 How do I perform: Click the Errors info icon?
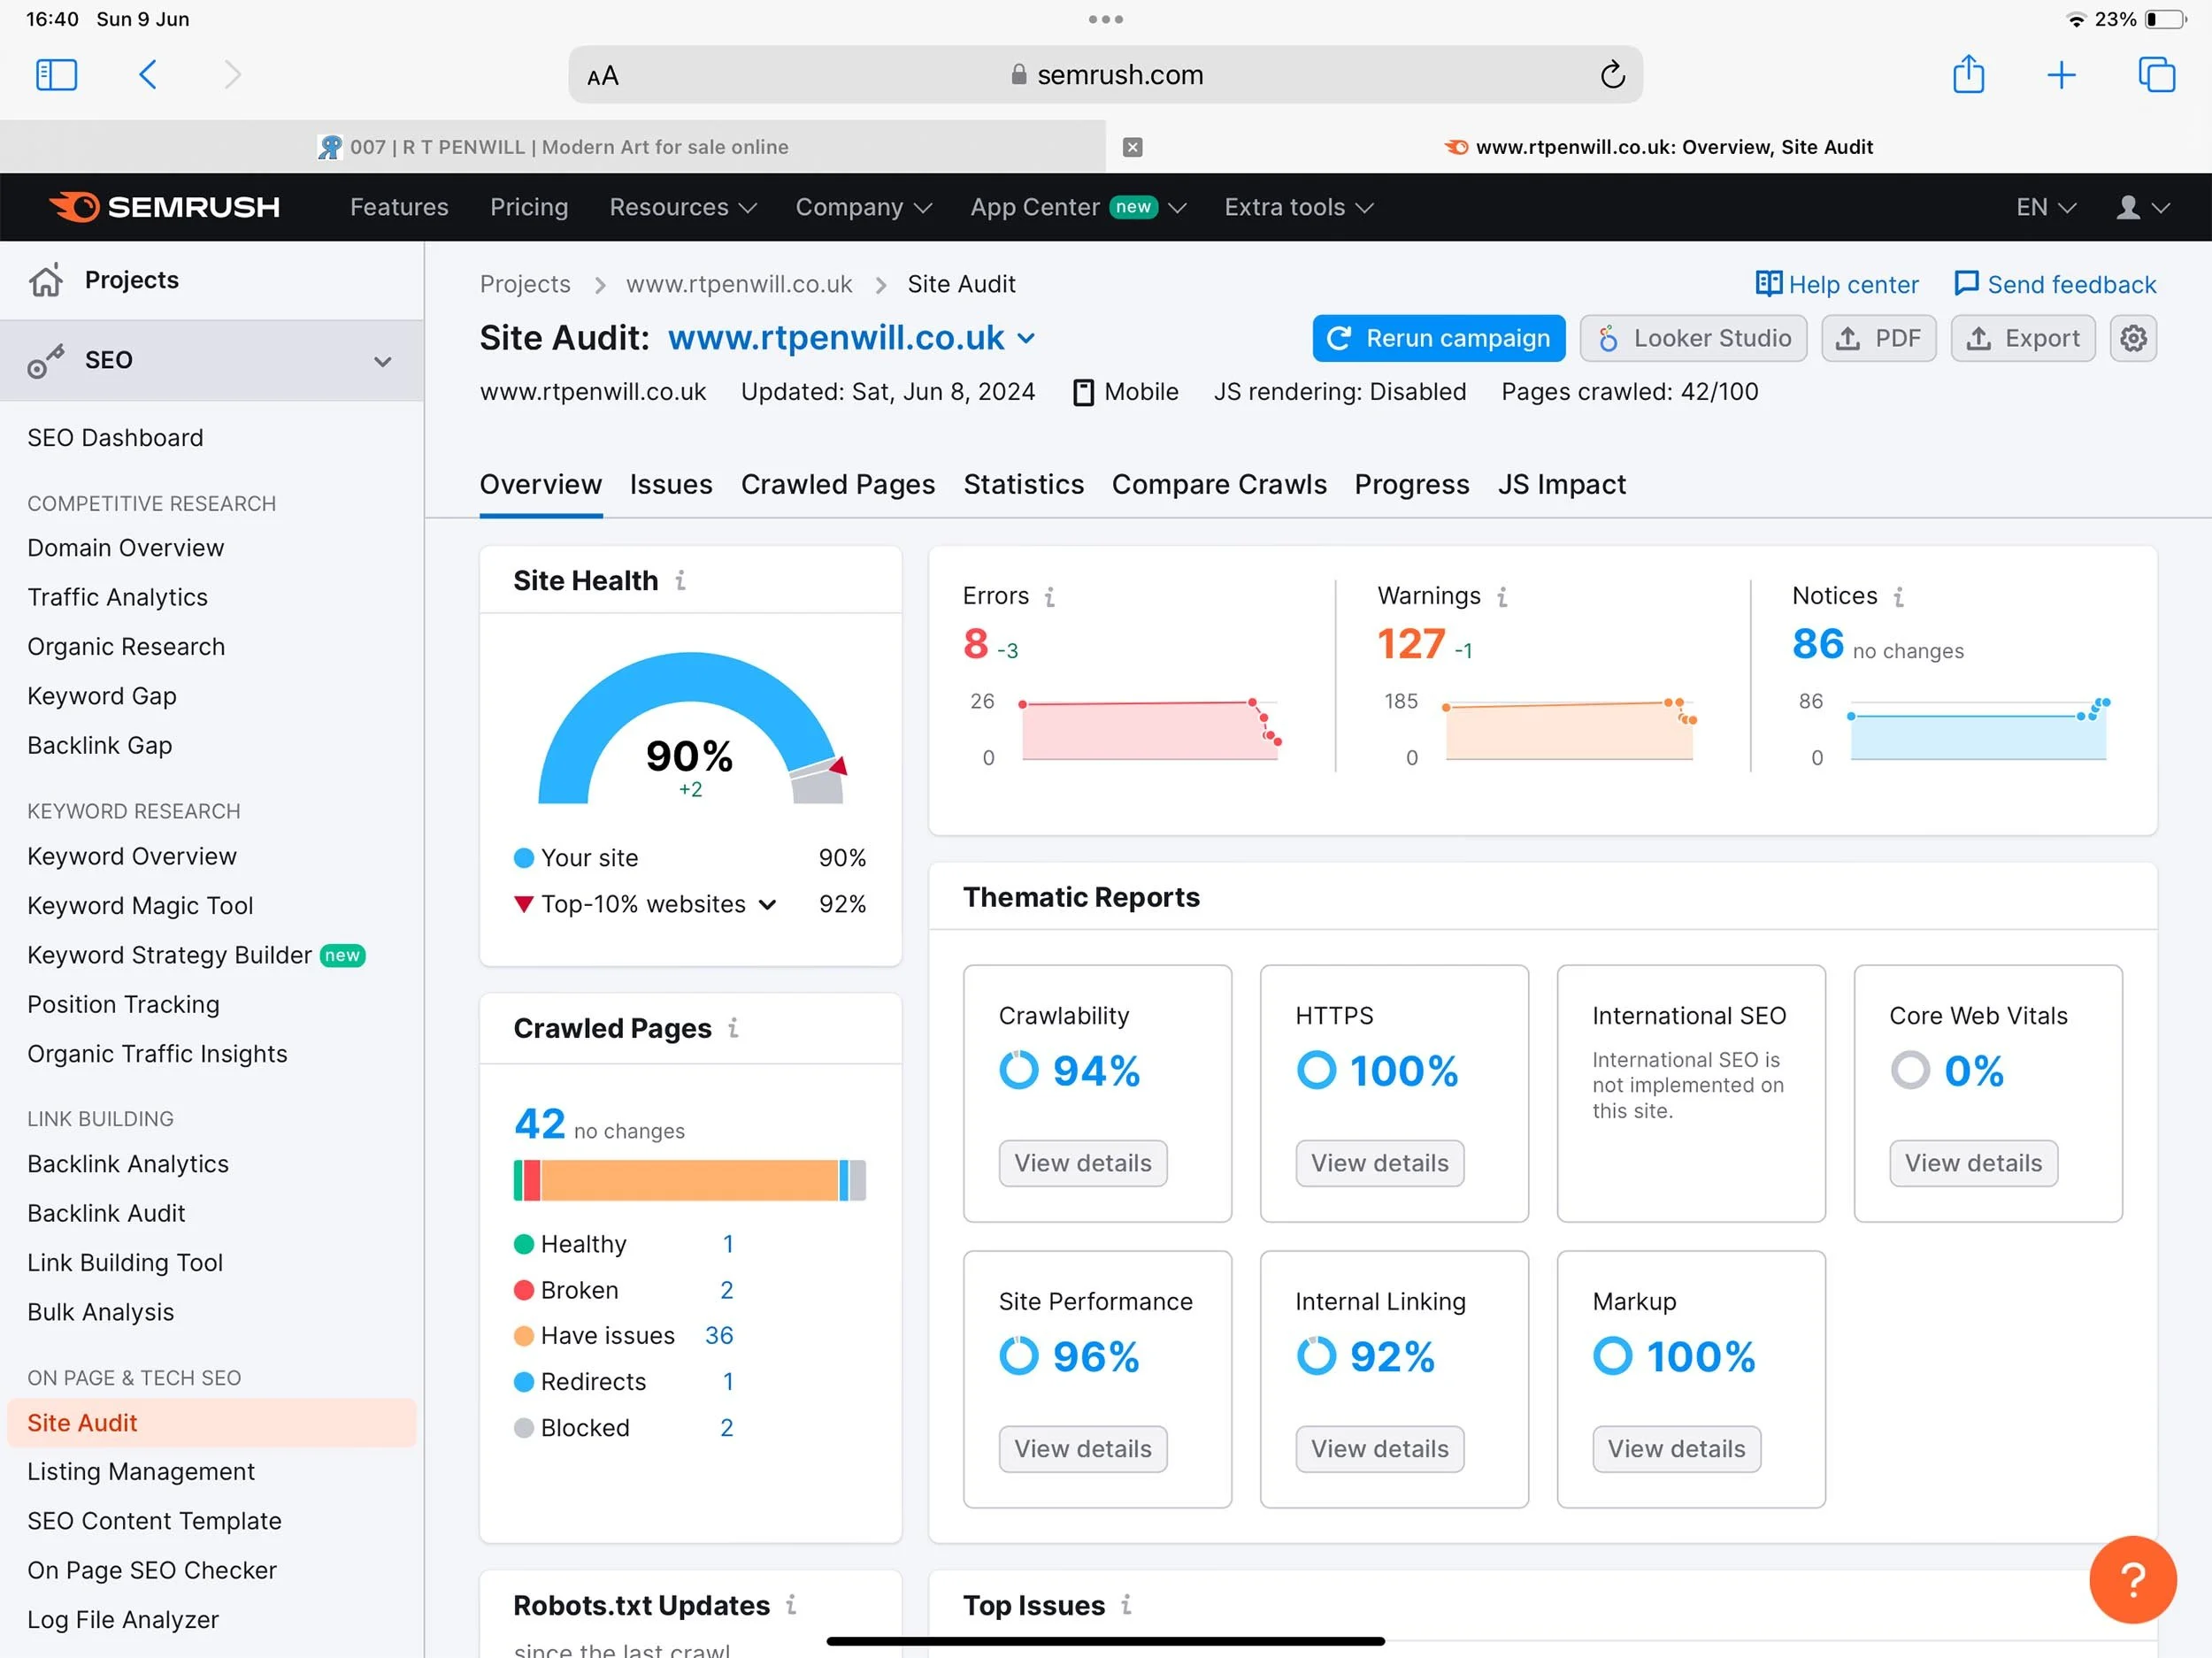point(1049,597)
